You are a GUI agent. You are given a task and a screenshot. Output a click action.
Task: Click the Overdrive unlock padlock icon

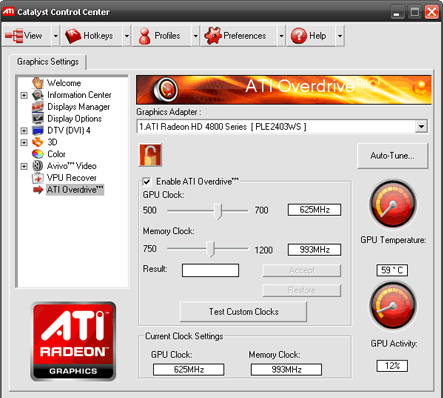pyautogui.click(x=150, y=155)
